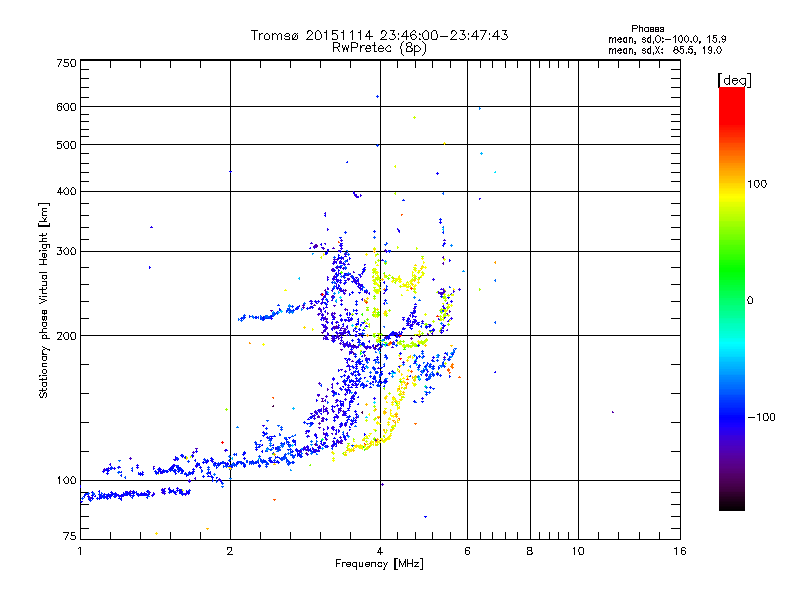800x600 pixels.
Task: Click x-axis tick label '4'
Action: [x=380, y=551]
